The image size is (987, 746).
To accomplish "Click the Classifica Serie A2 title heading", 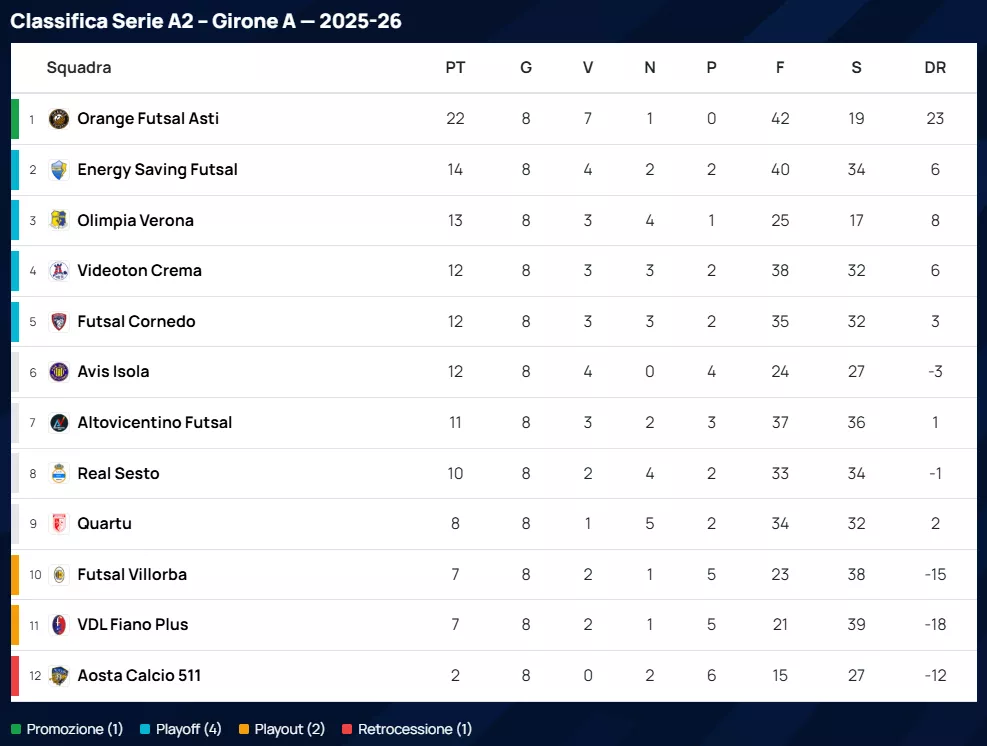I will point(206,21).
